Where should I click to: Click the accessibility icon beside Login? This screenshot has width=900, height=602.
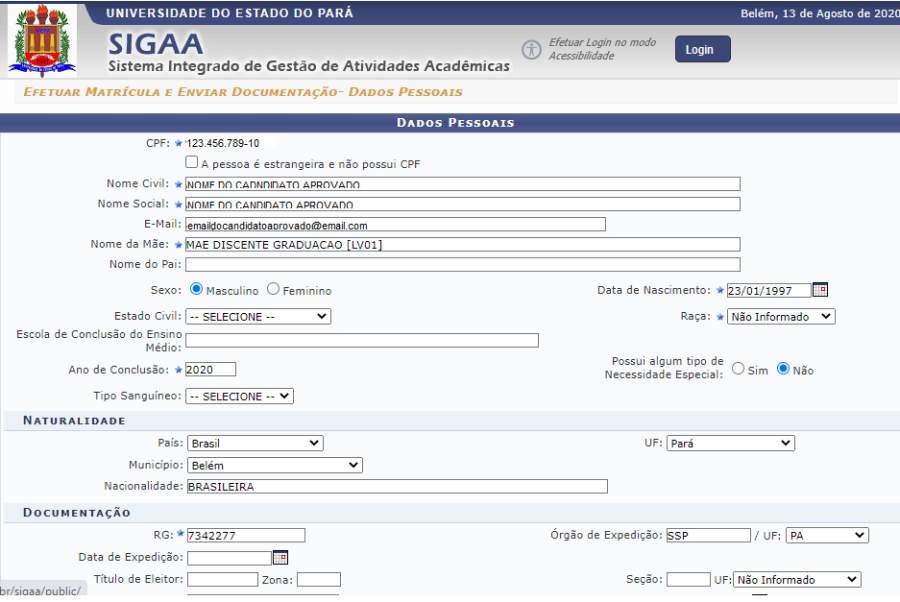click(x=531, y=49)
